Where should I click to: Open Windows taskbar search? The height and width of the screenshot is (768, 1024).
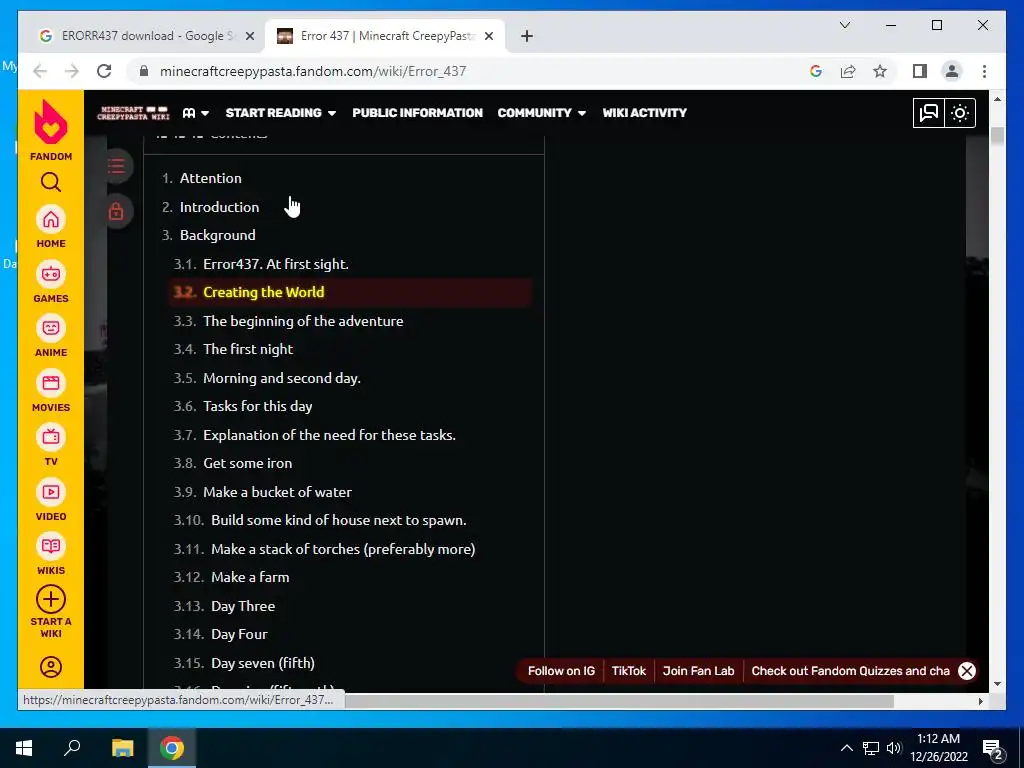72,748
